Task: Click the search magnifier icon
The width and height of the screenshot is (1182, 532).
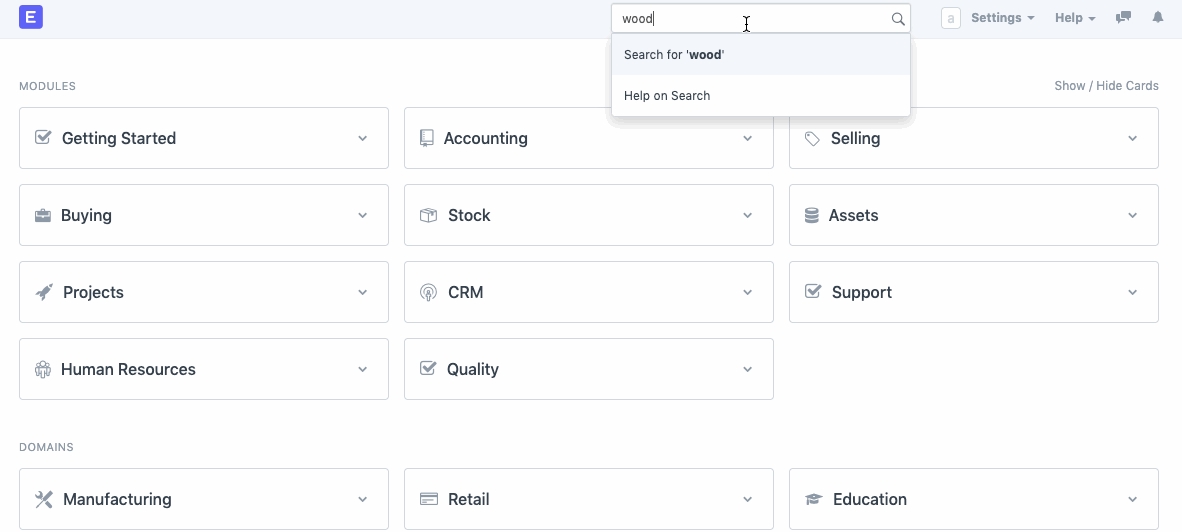Action: click(x=898, y=19)
